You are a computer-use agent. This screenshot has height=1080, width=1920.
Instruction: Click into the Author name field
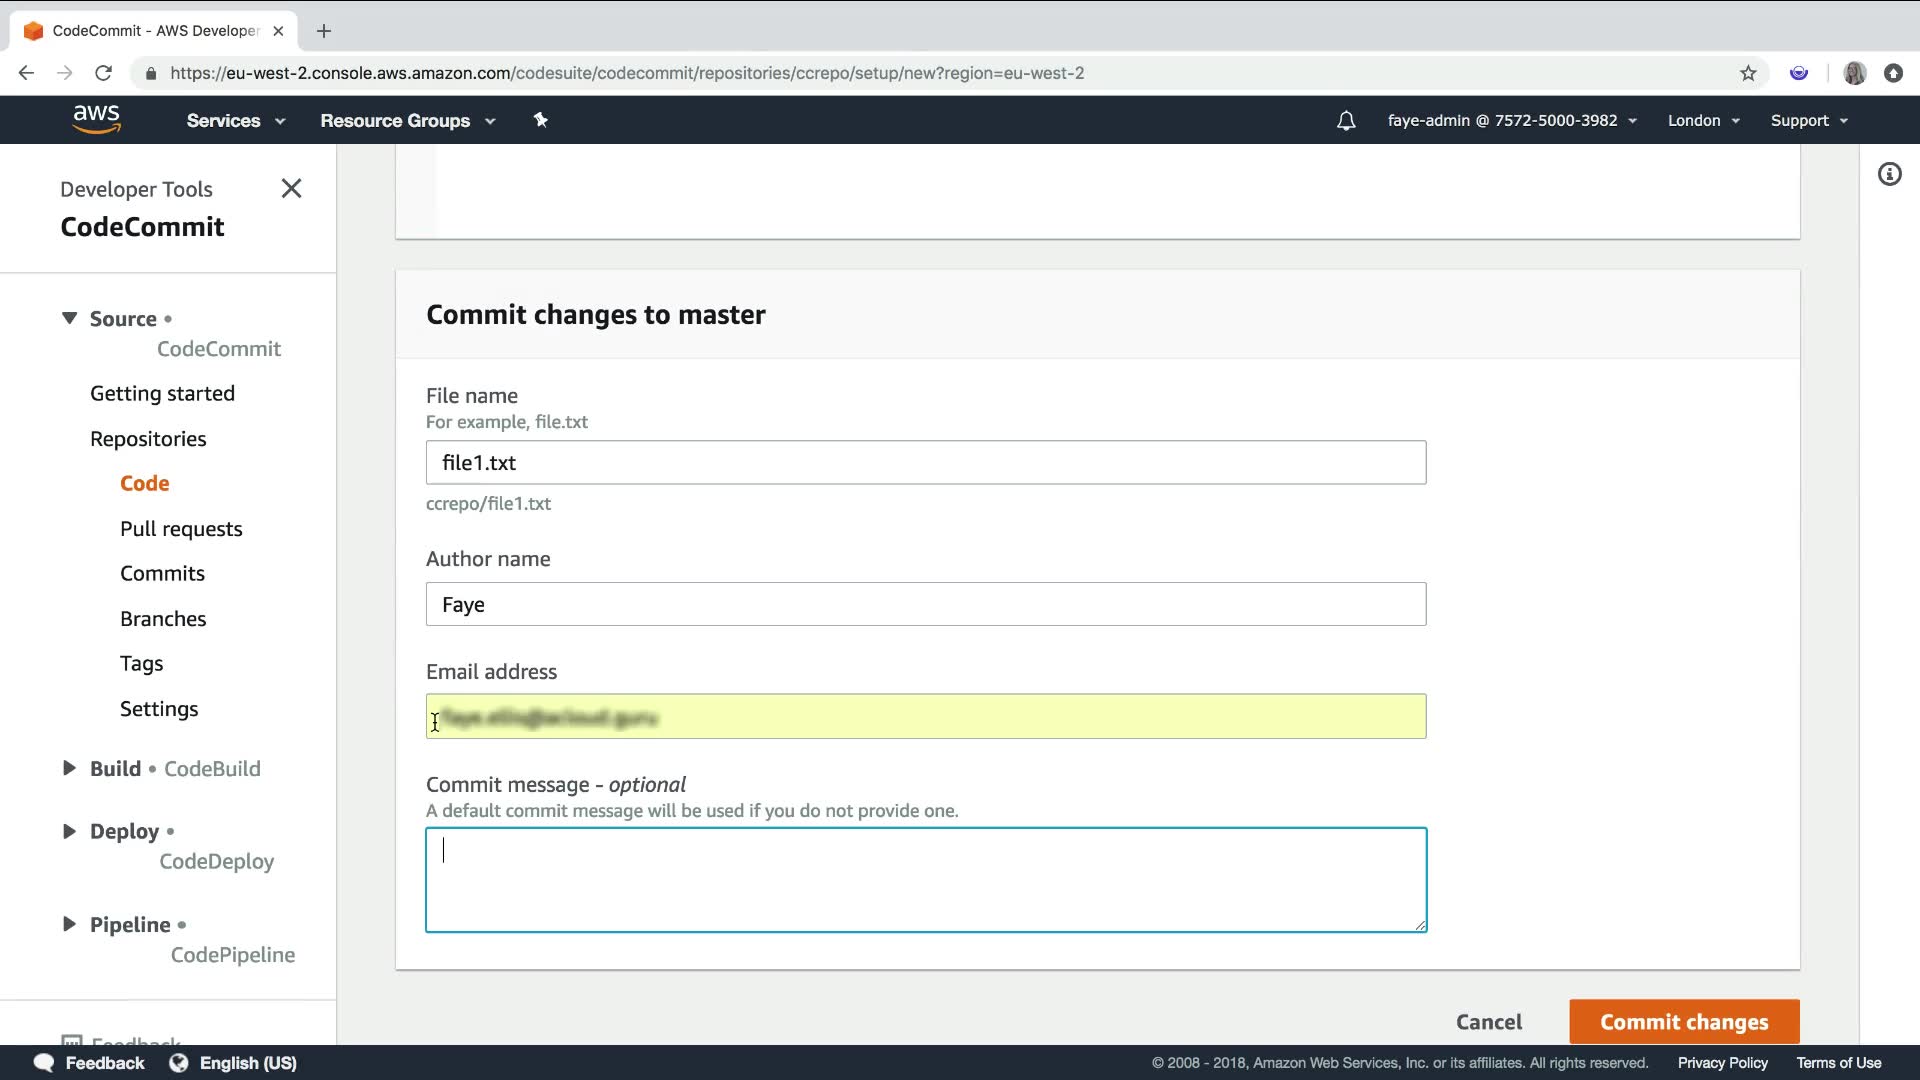point(925,604)
